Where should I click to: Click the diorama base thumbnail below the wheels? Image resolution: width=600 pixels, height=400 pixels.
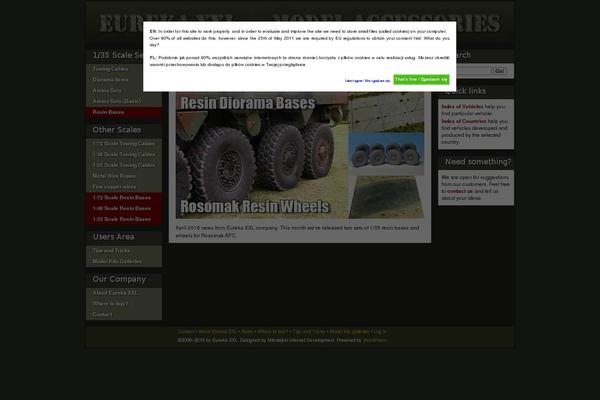click(386, 197)
